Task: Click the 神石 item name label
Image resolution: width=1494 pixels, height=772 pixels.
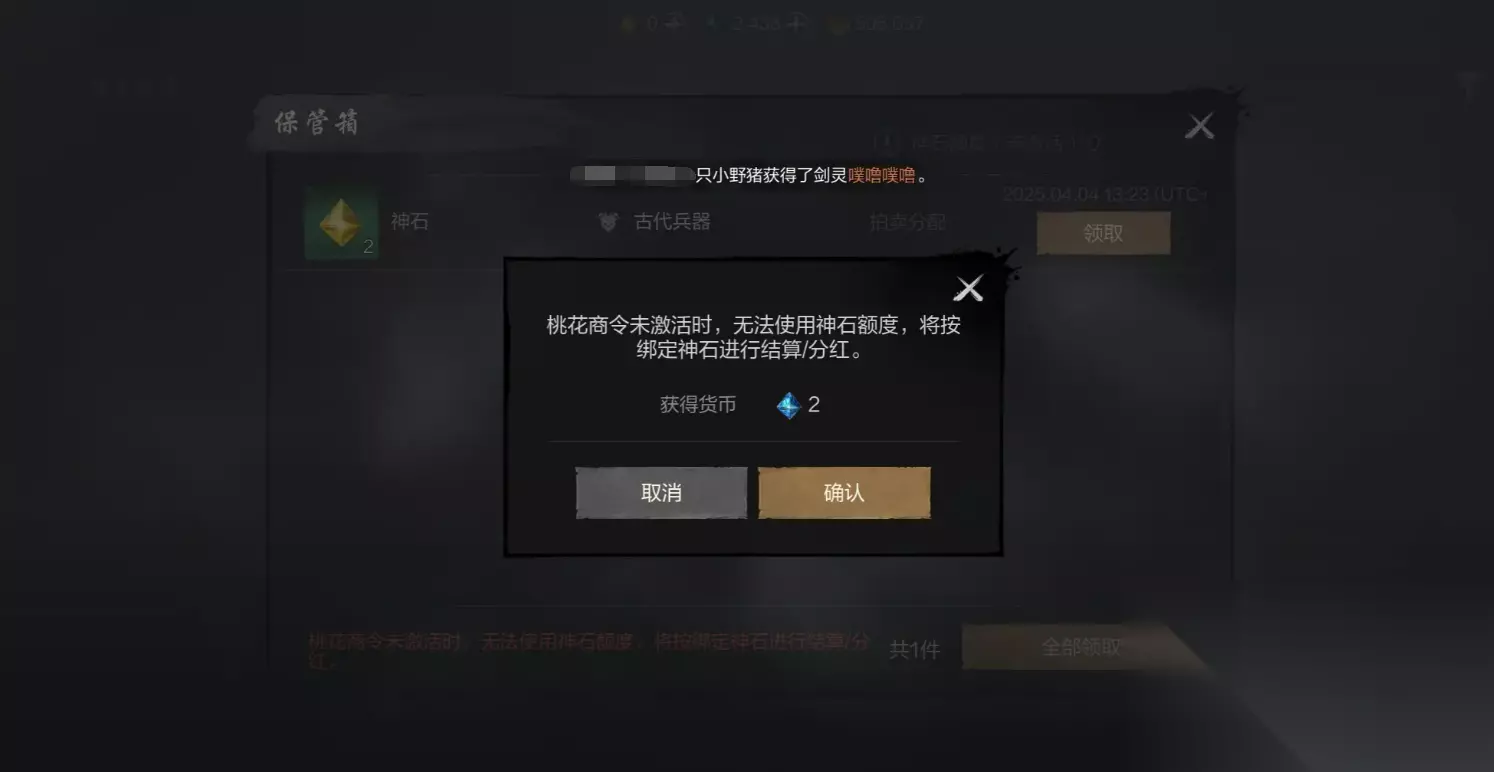Action: pyautogui.click(x=410, y=222)
